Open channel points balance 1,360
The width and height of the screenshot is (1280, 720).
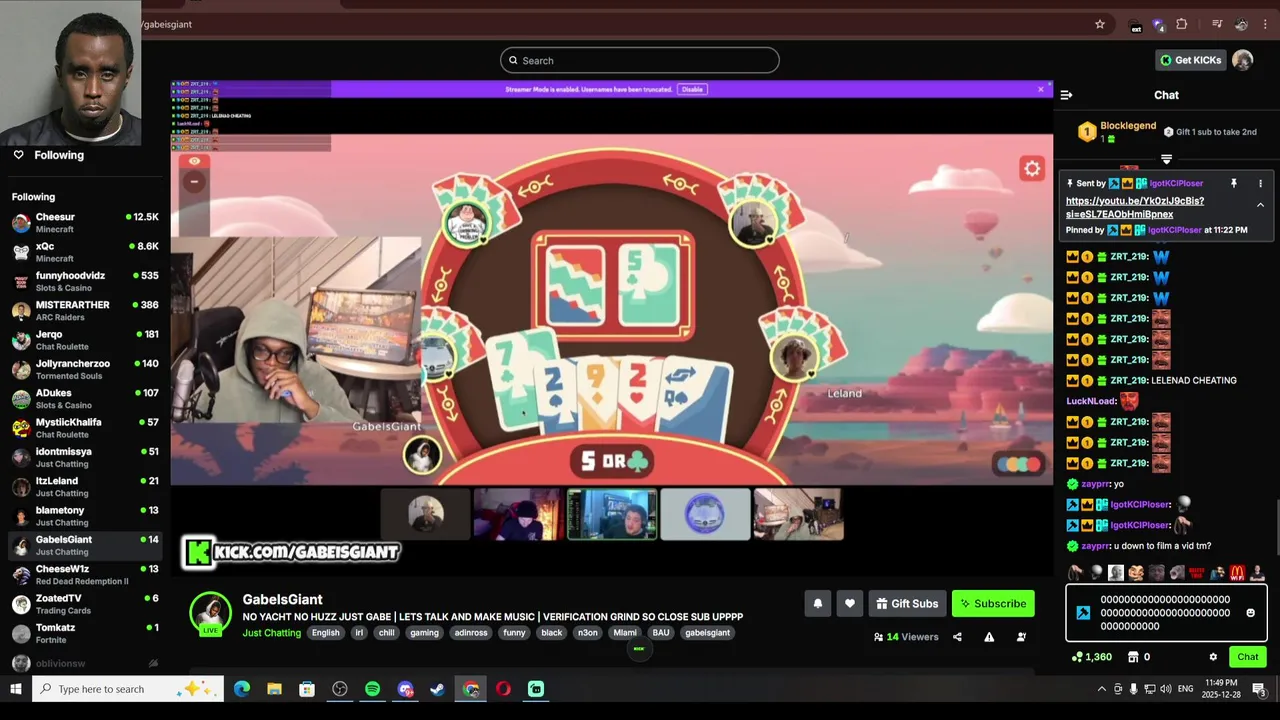point(1091,657)
